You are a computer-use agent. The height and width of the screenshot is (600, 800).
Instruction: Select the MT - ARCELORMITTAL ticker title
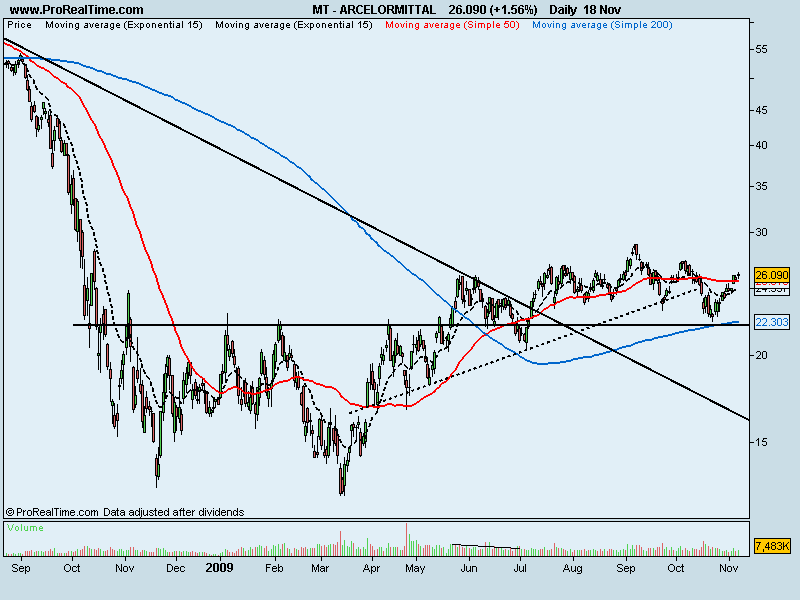pos(374,10)
